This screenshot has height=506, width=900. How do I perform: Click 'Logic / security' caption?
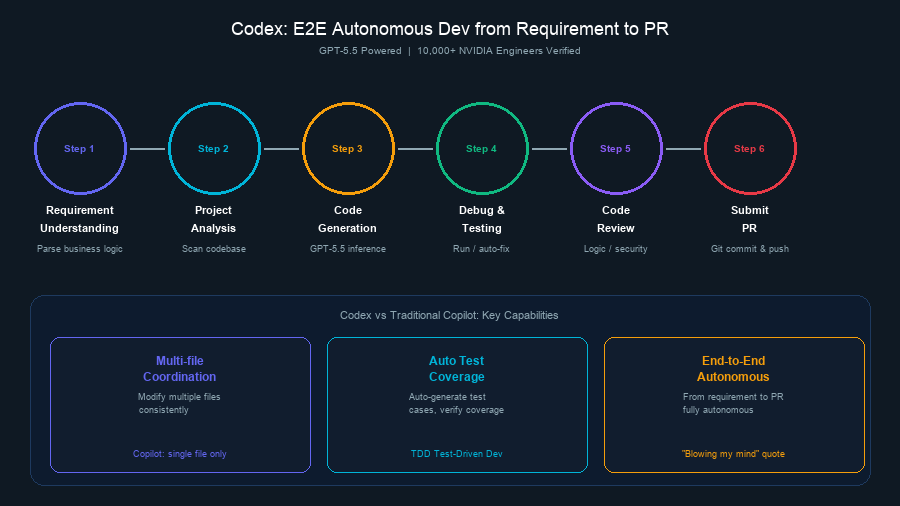[x=615, y=248]
